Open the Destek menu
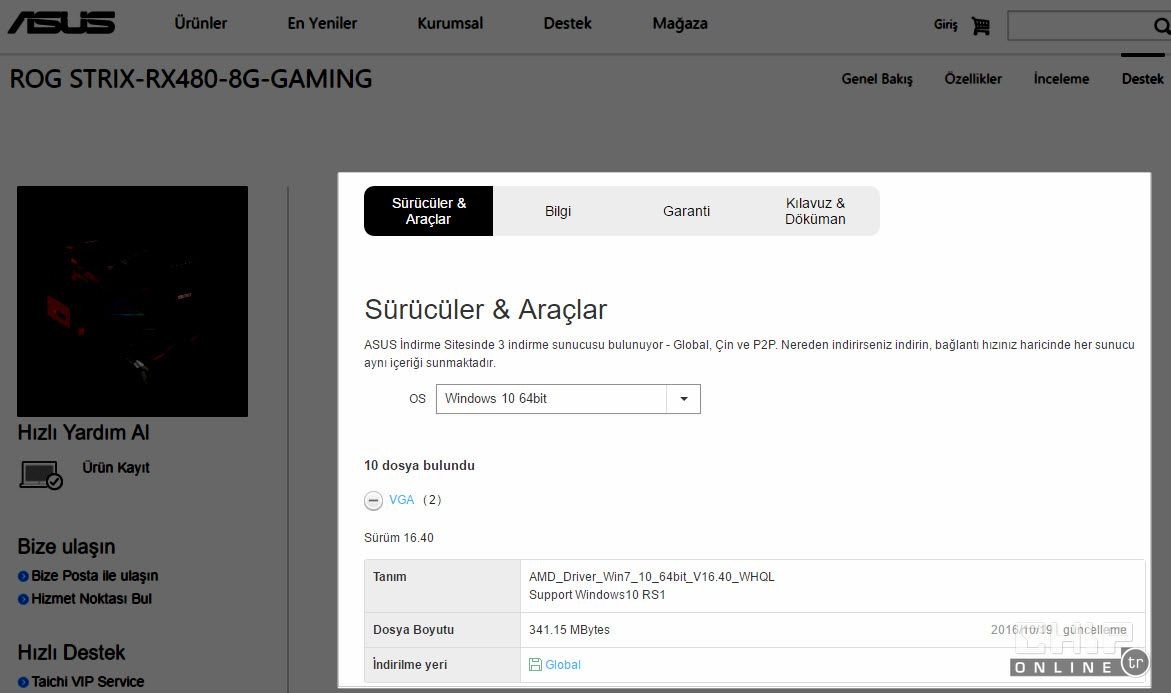 567,23
